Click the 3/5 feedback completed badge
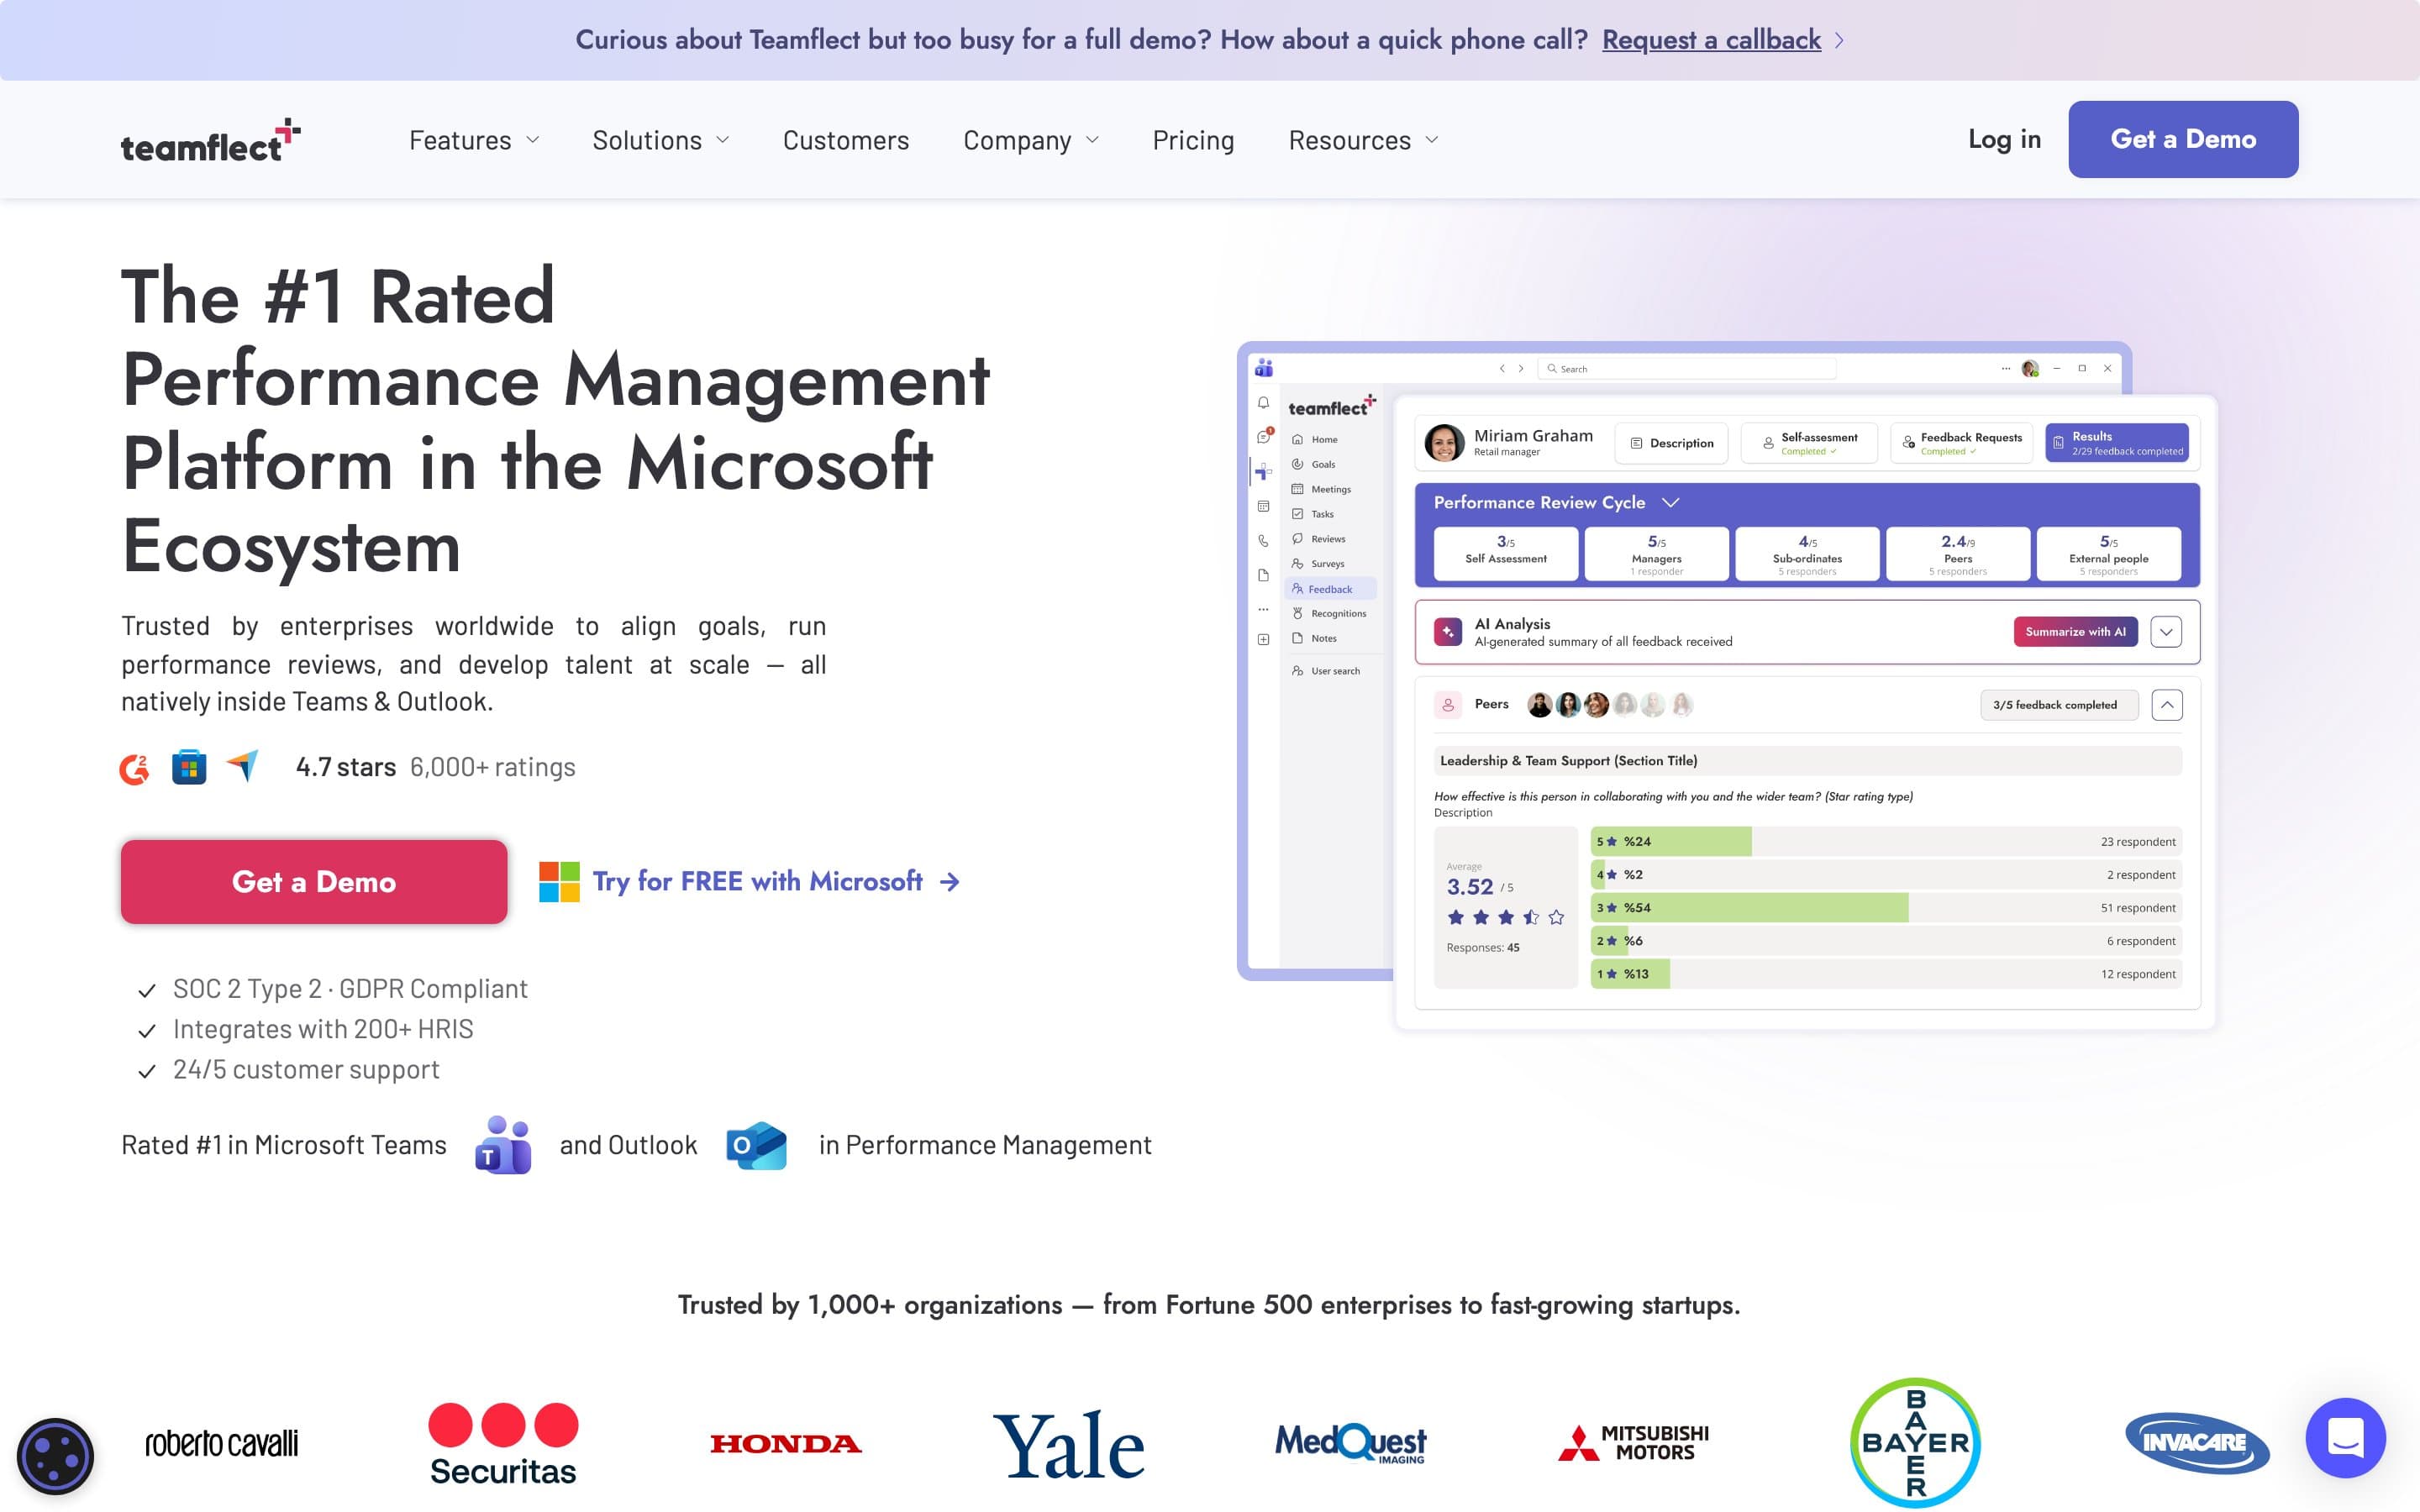Image resolution: width=2420 pixels, height=1512 pixels. (x=2059, y=705)
